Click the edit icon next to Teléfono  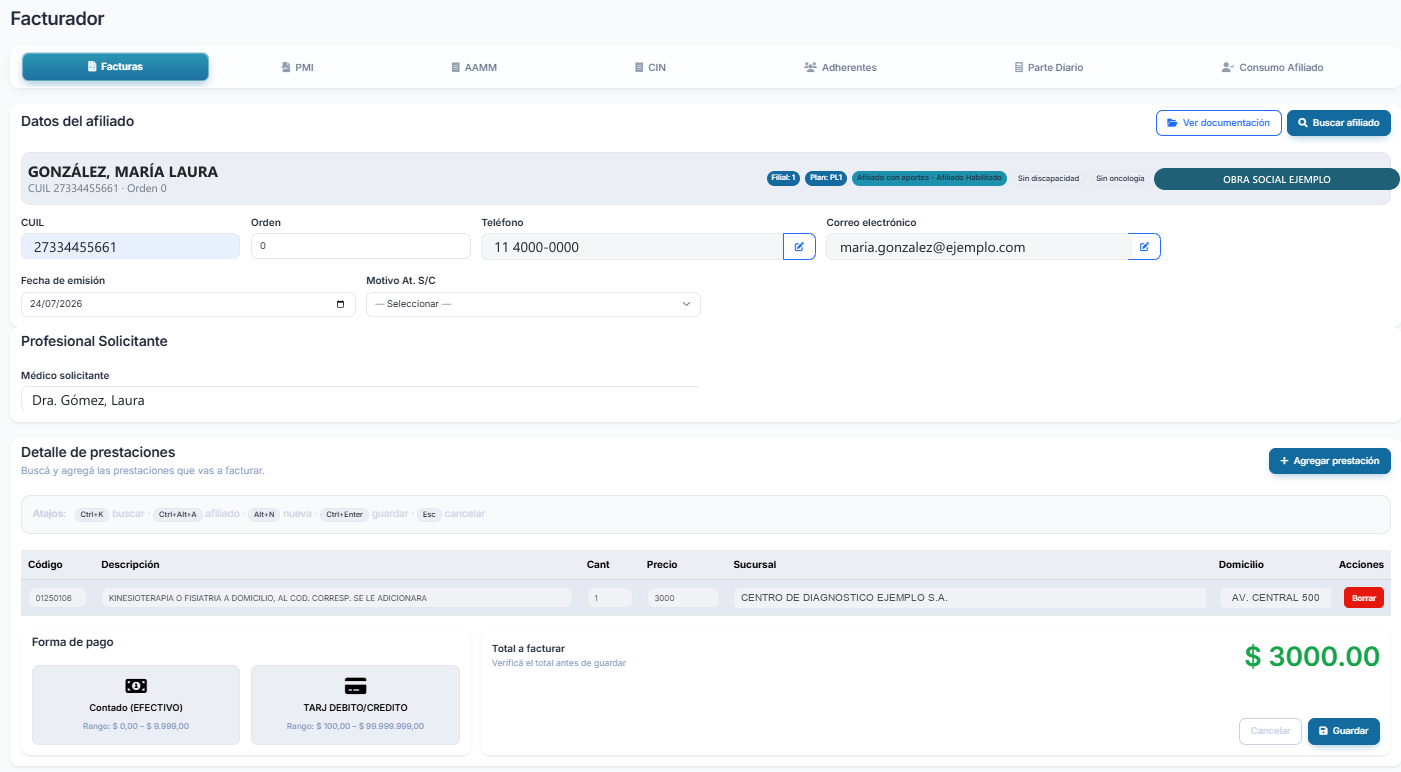(799, 246)
